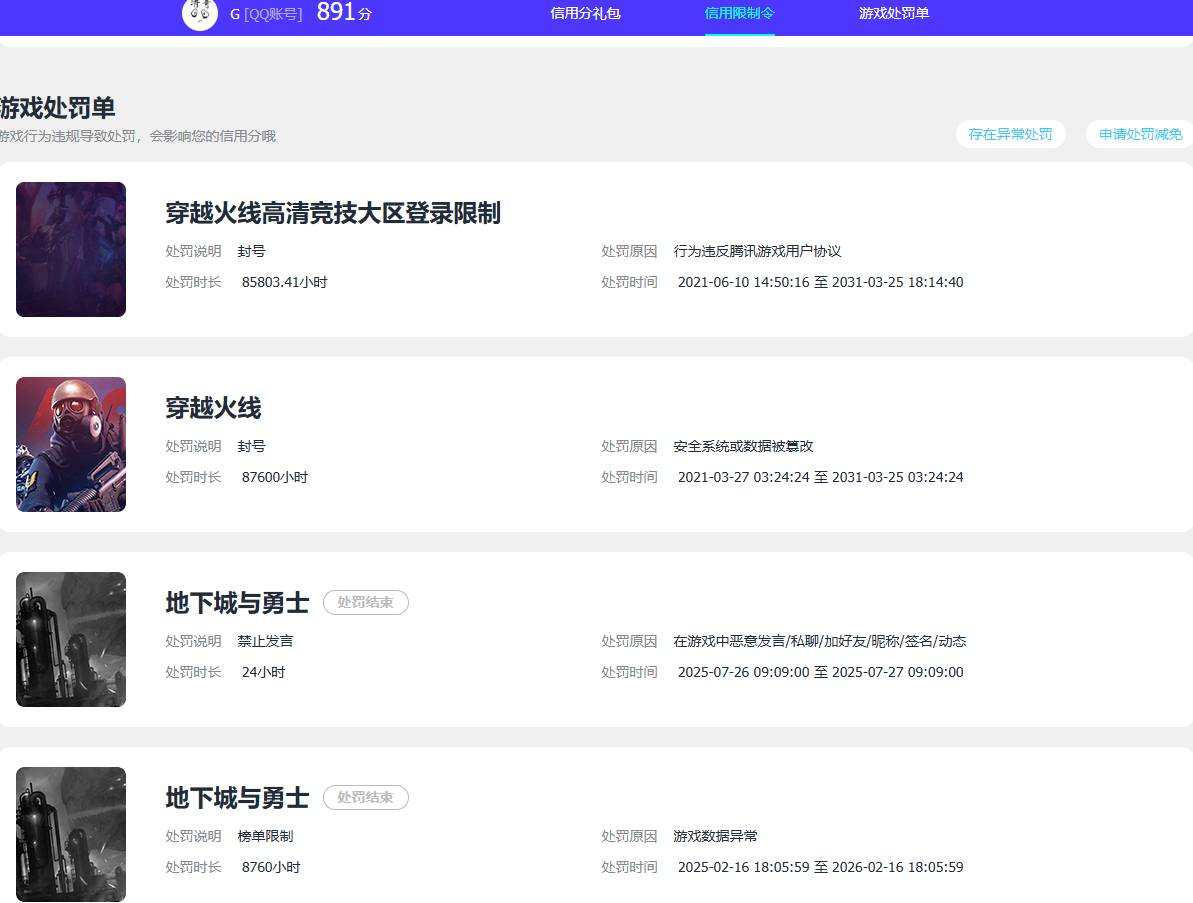This screenshot has height=903, width=1193.
Task: Open the 地下城与勇士 禁止发言 card thumbnail
Action: click(x=71, y=639)
